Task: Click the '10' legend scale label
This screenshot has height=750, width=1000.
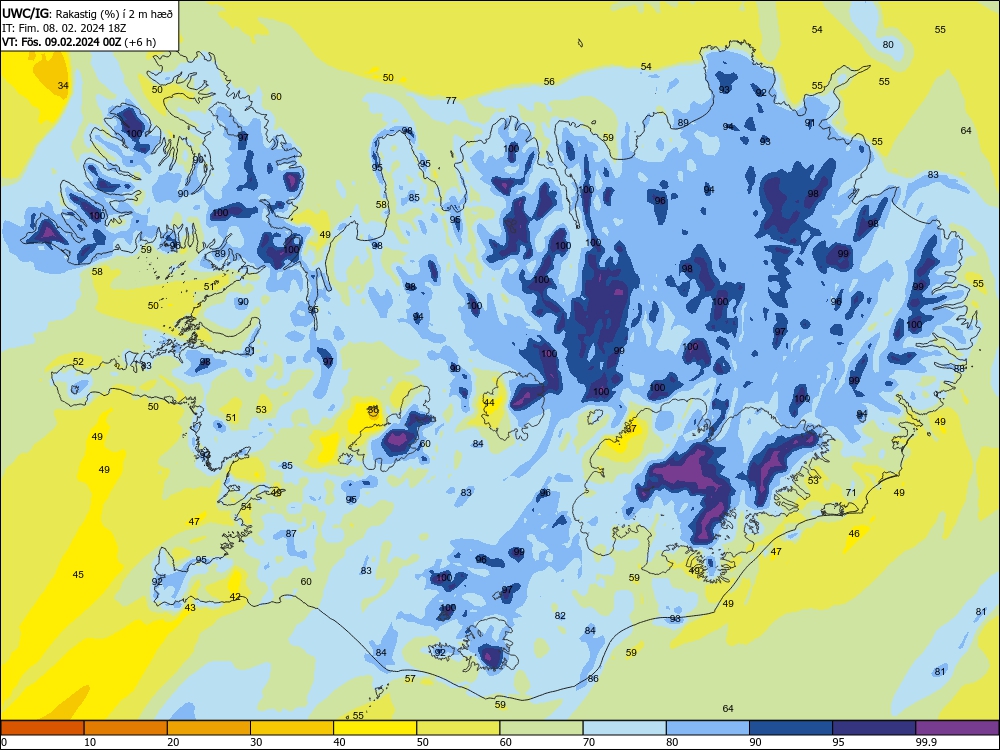Action: tap(90, 742)
